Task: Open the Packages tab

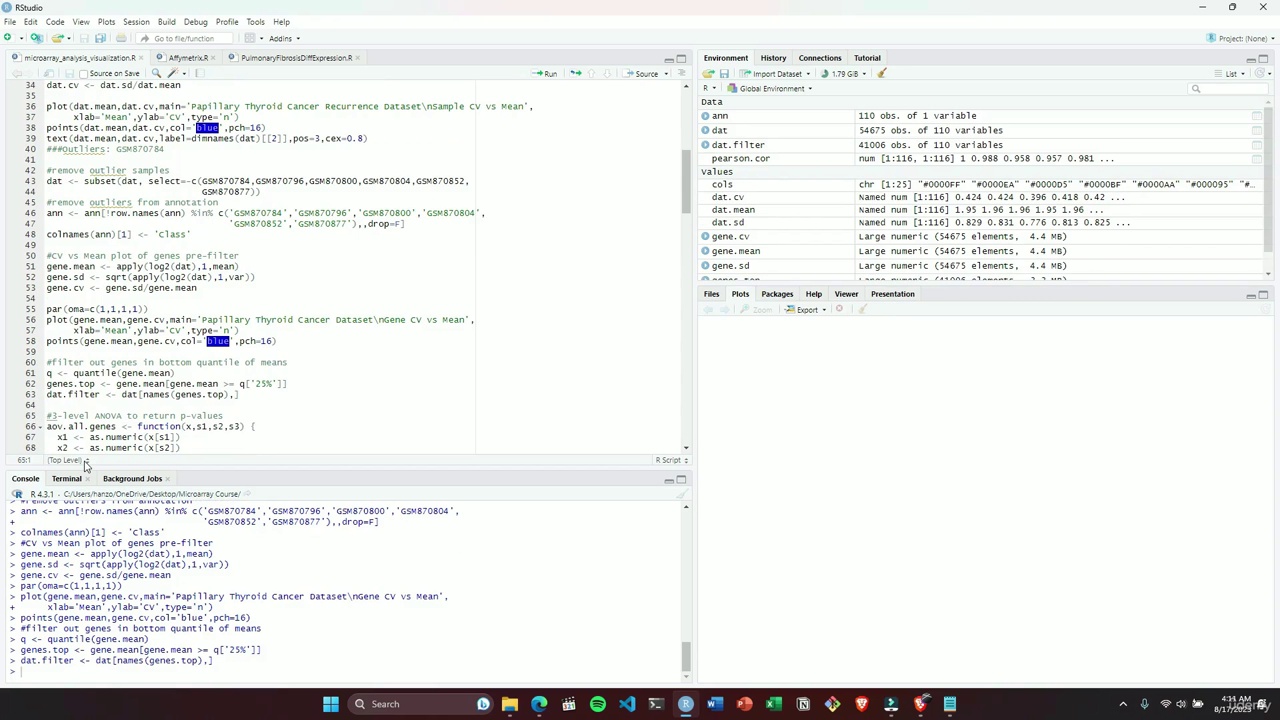Action: point(777,294)
